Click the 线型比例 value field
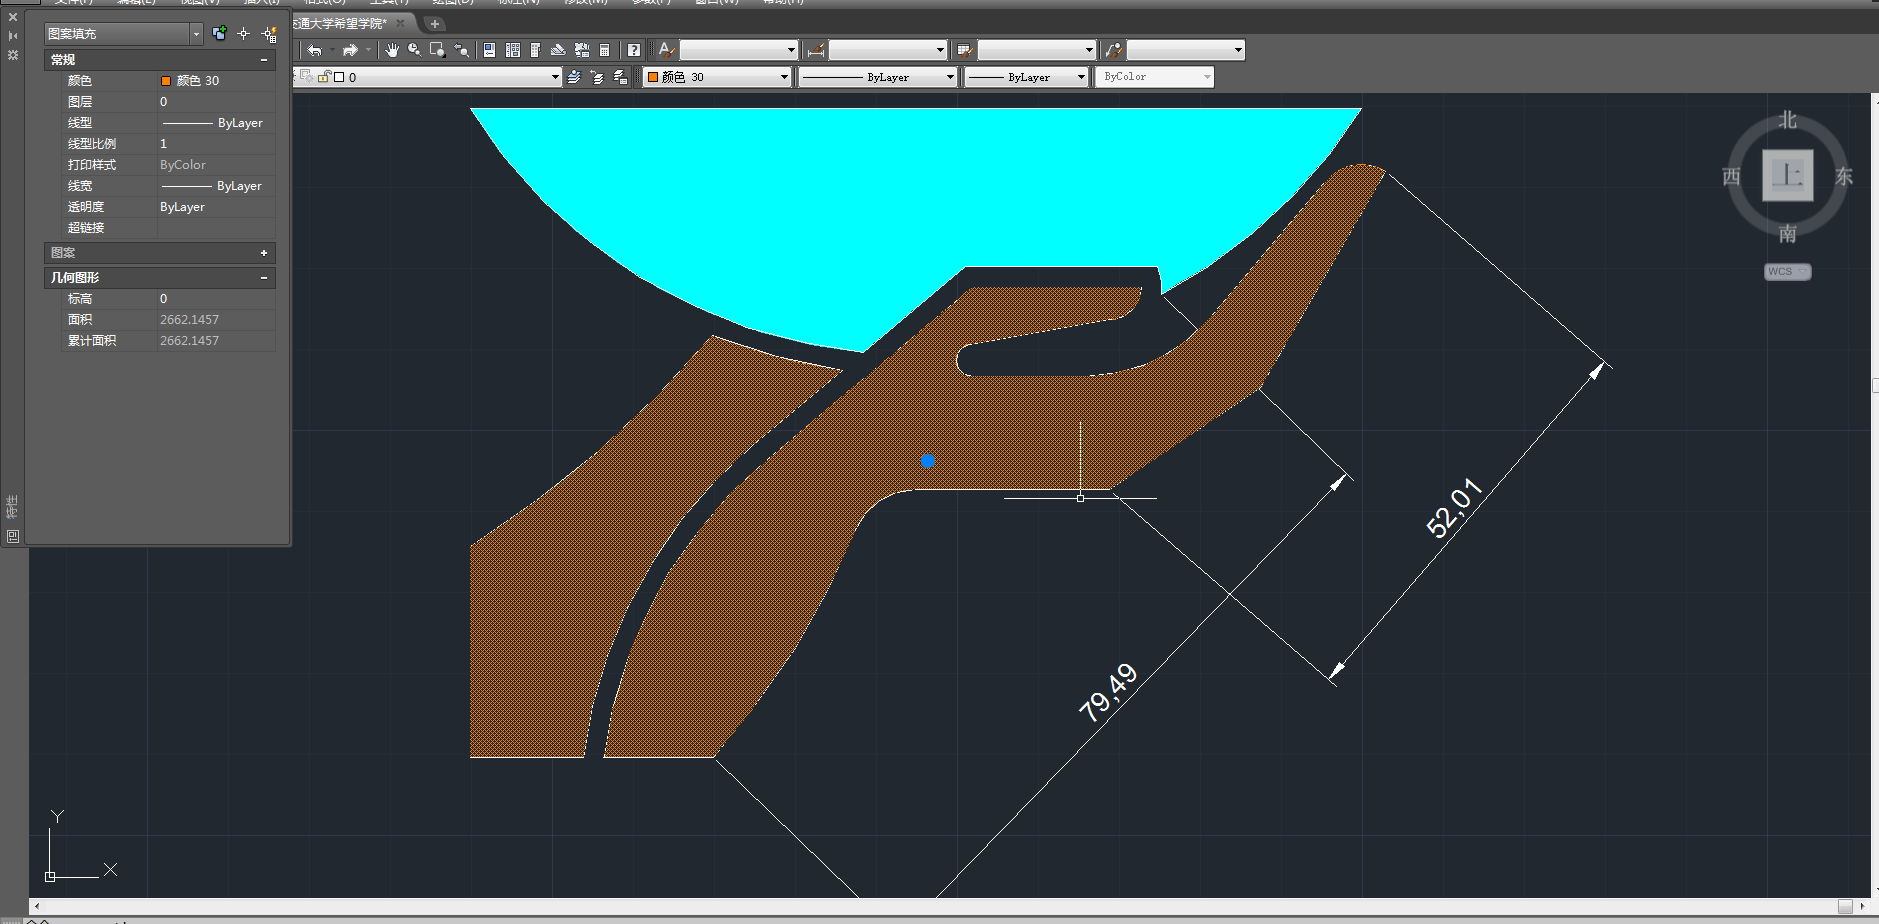Screen dimensions: 1879x924 214,144
